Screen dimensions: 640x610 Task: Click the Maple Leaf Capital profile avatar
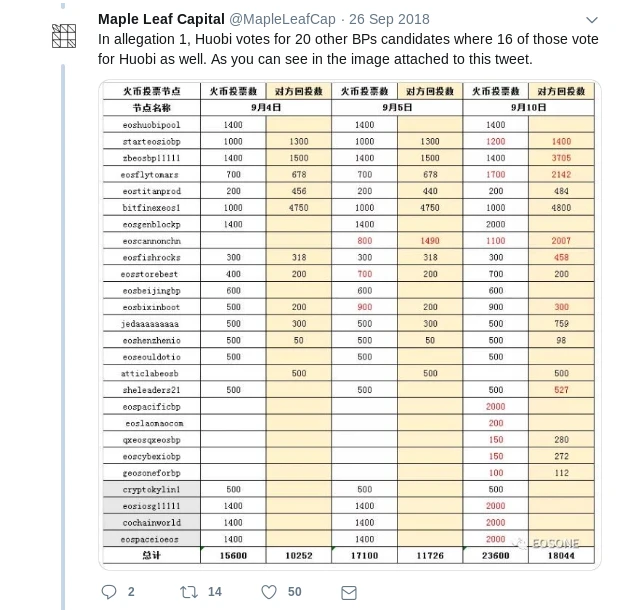tap(64, 37)
